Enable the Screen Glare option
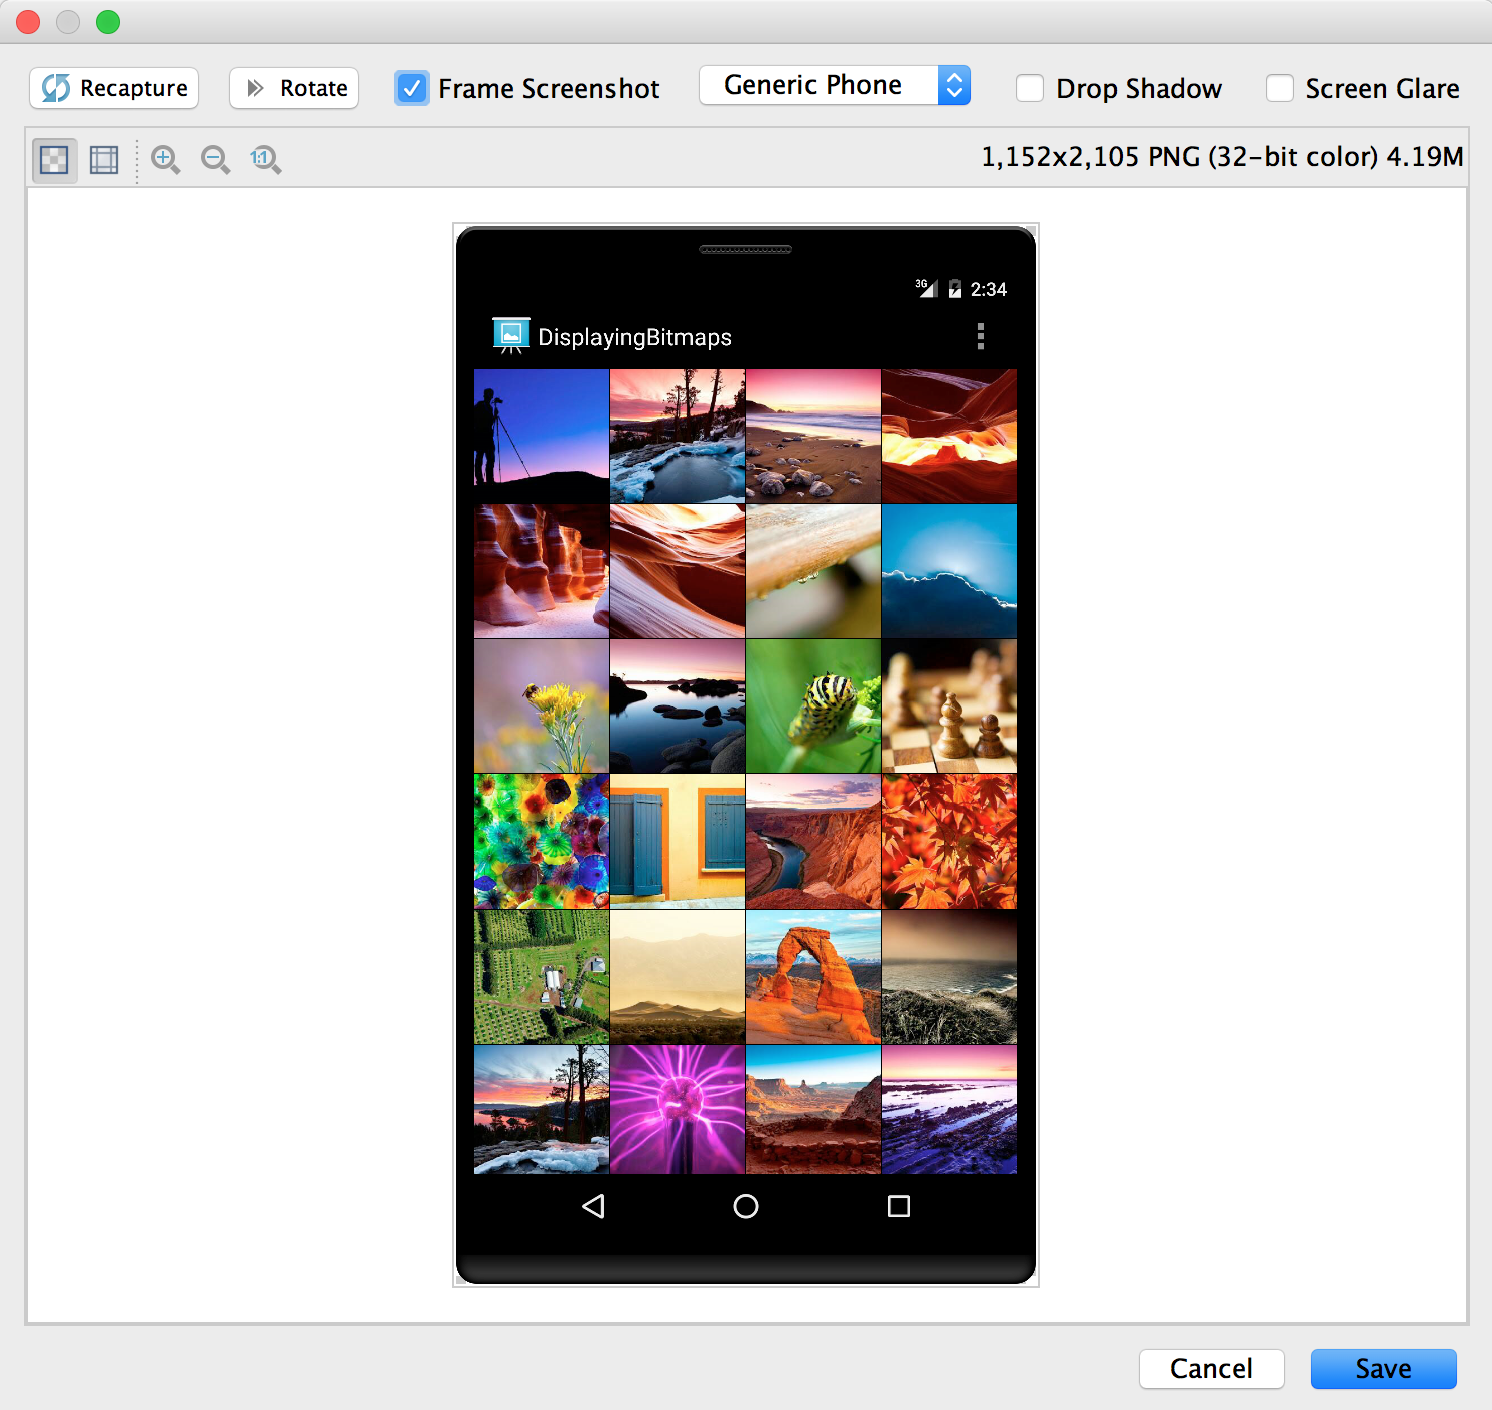1492x1410 pixels. click(1280, 88)
